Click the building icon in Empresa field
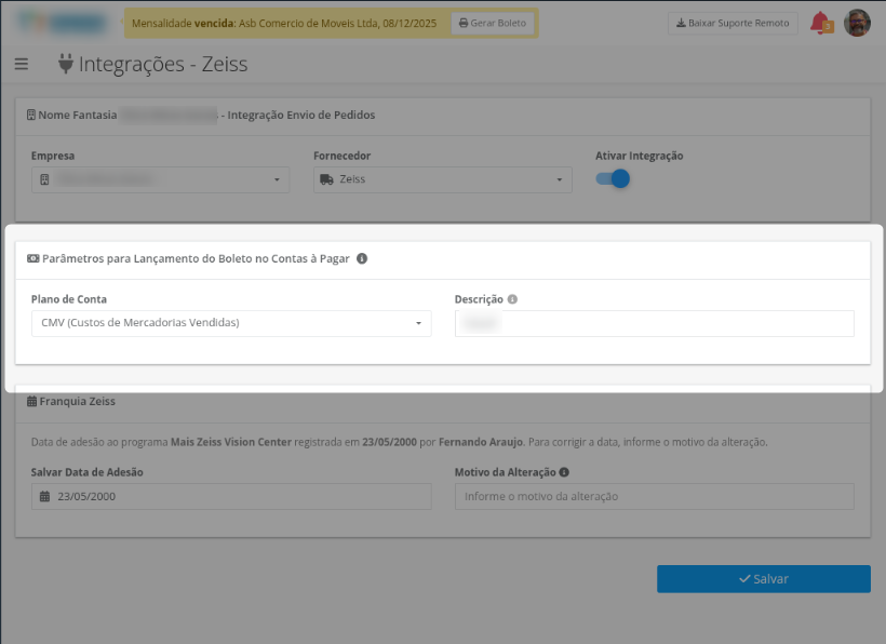This screenshot has height=644, width=886. [45, 180]
